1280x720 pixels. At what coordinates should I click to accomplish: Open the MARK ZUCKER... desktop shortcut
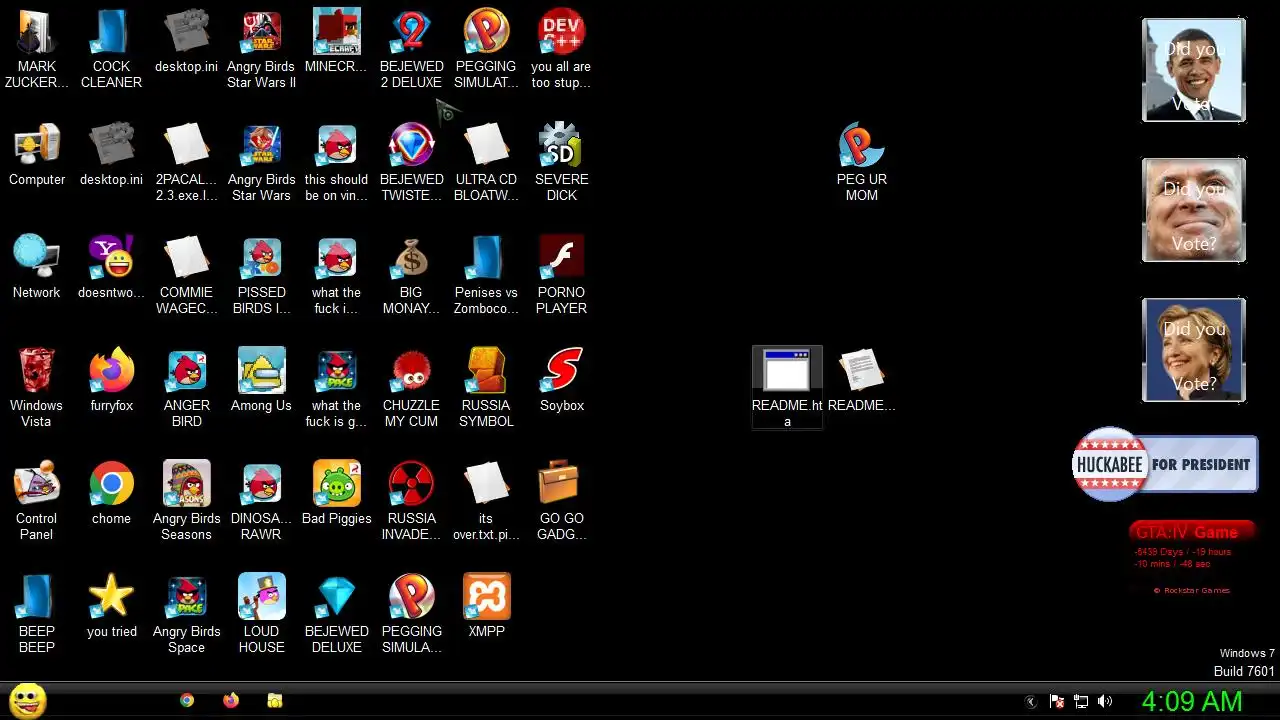tap(37, 49)
